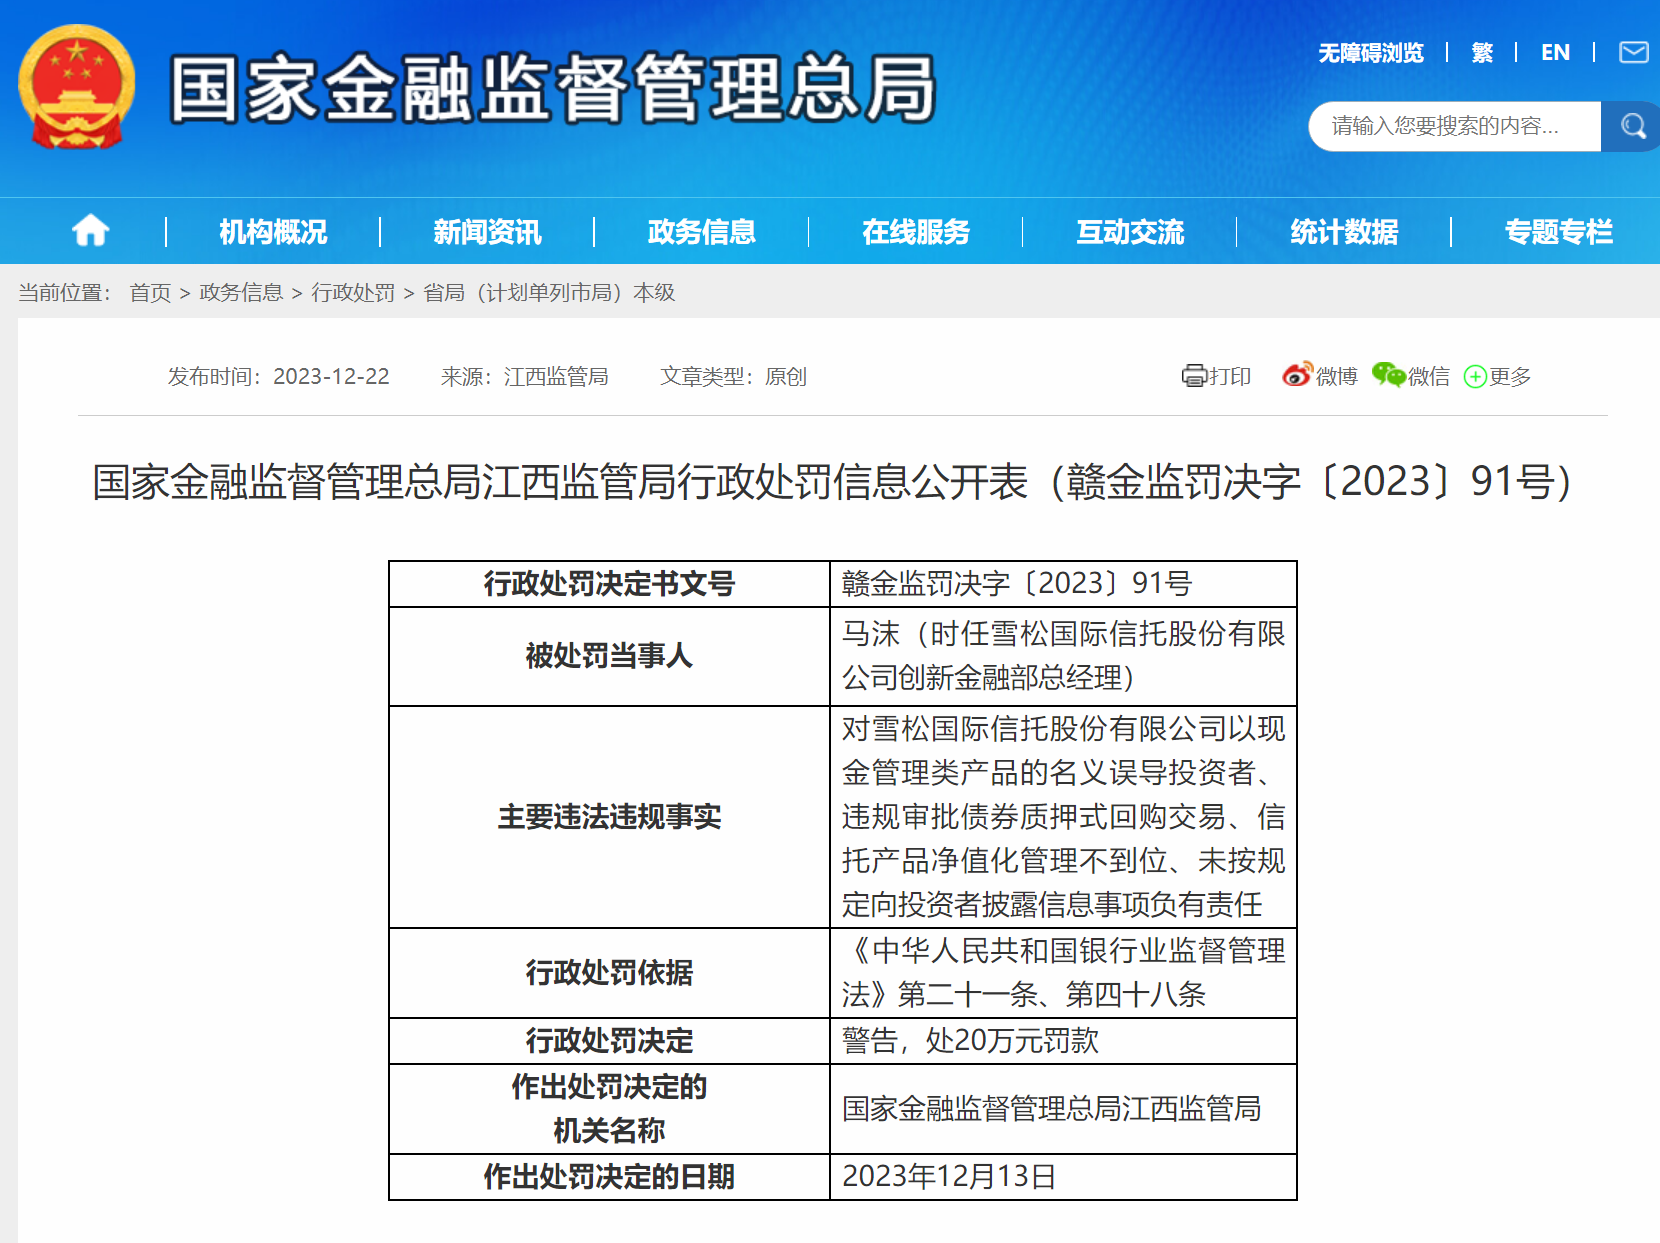Open the 专题专栏 menu
This screenshot has width=1660, height=1243.
pyautogui.click(x=1558, y=232)
